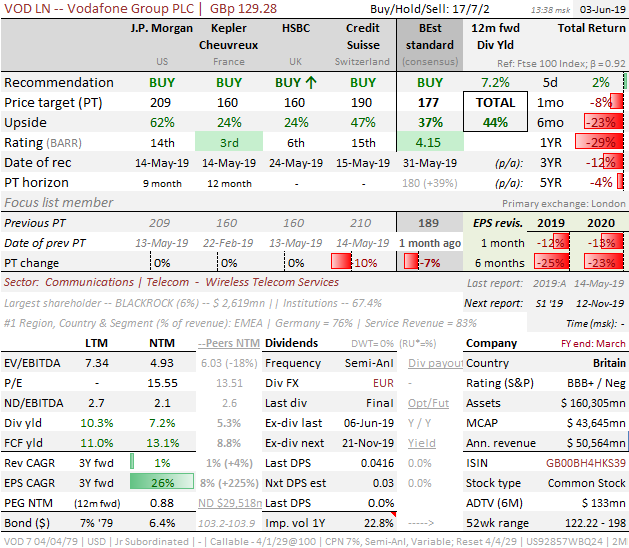Image resolution: width=629 pixels, height=548 pixels.
Task: Select 52wk range 122.22 - 198
Action: pyautogui.click(x=595, y=523)
